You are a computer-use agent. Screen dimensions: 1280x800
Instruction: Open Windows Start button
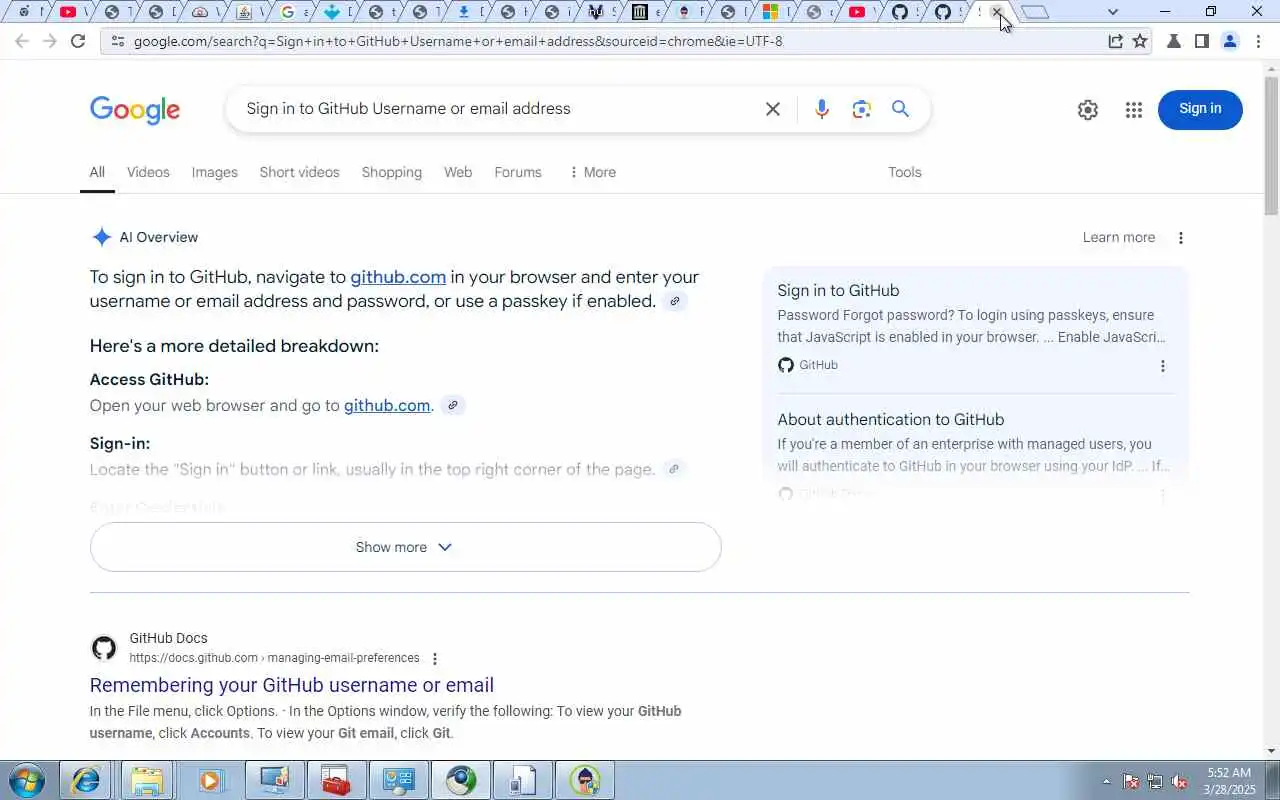tap(26, 780)
